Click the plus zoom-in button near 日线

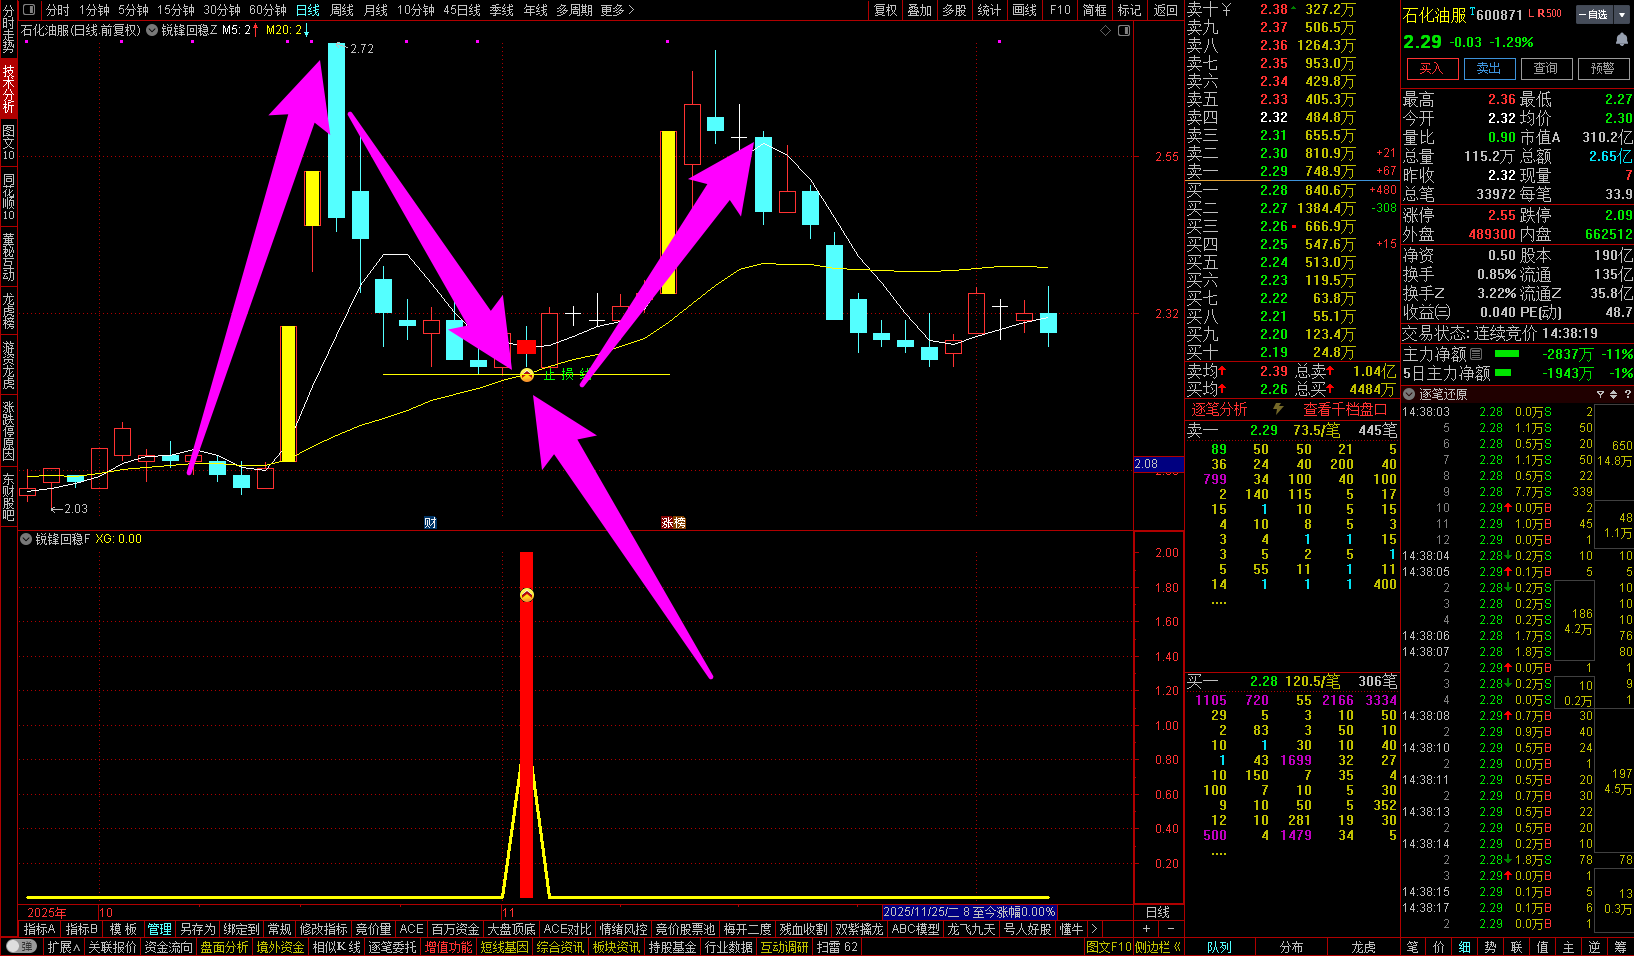point(1146,929)
